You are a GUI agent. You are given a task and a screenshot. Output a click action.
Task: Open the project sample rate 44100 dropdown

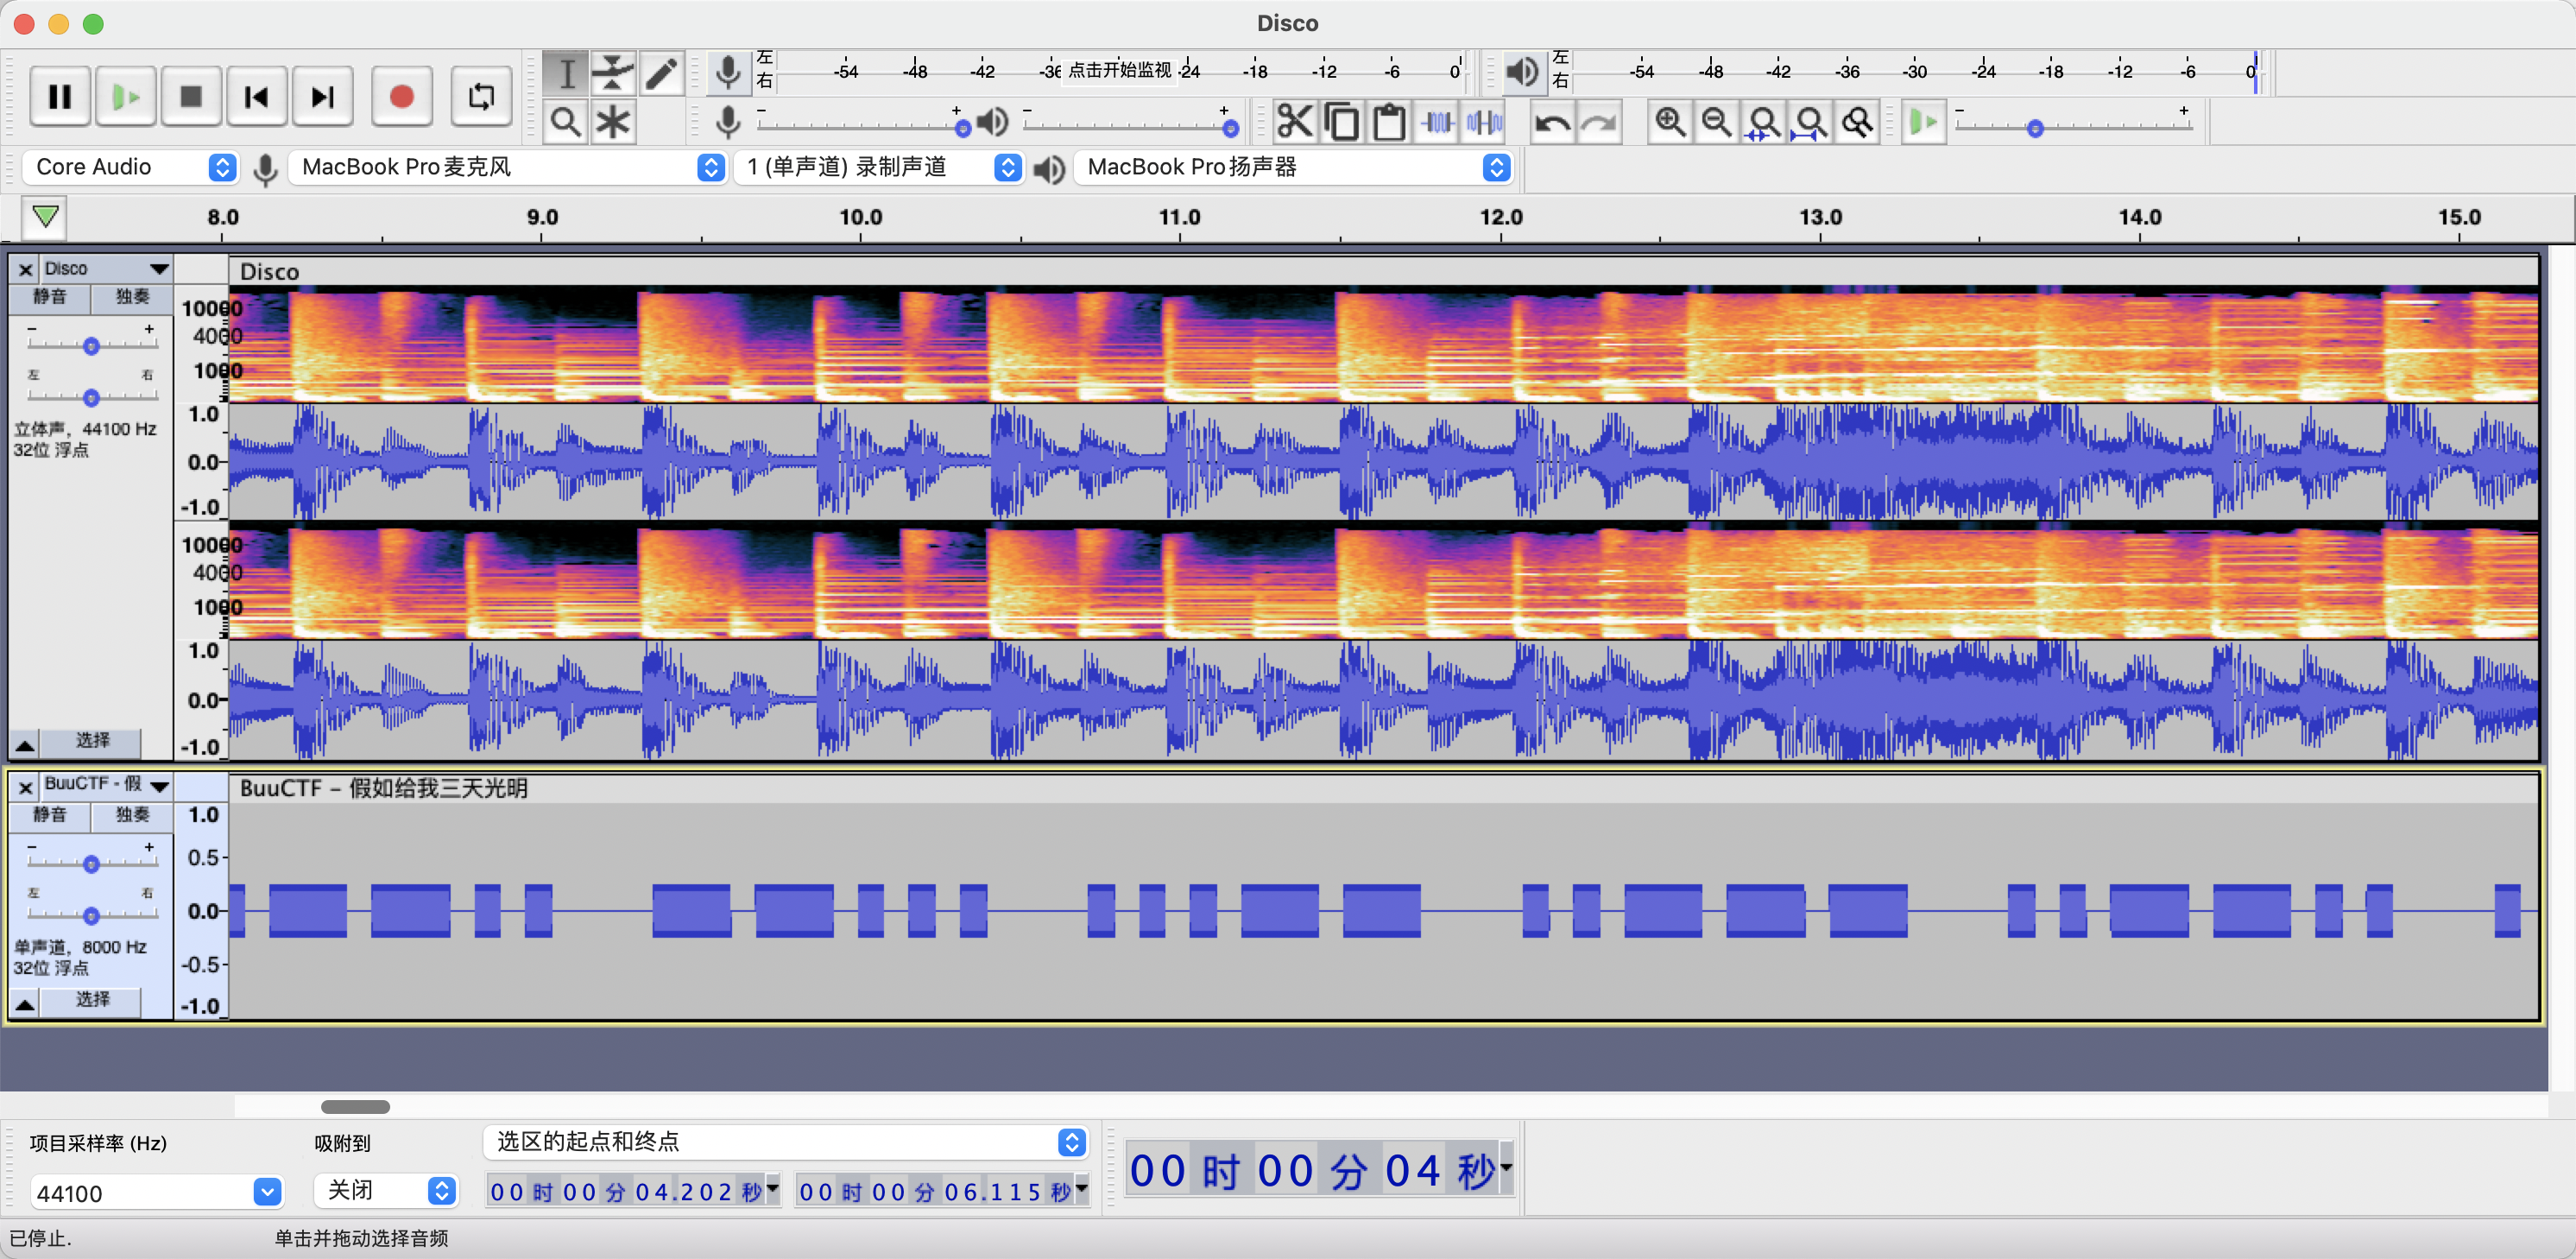pos(156,1192)
